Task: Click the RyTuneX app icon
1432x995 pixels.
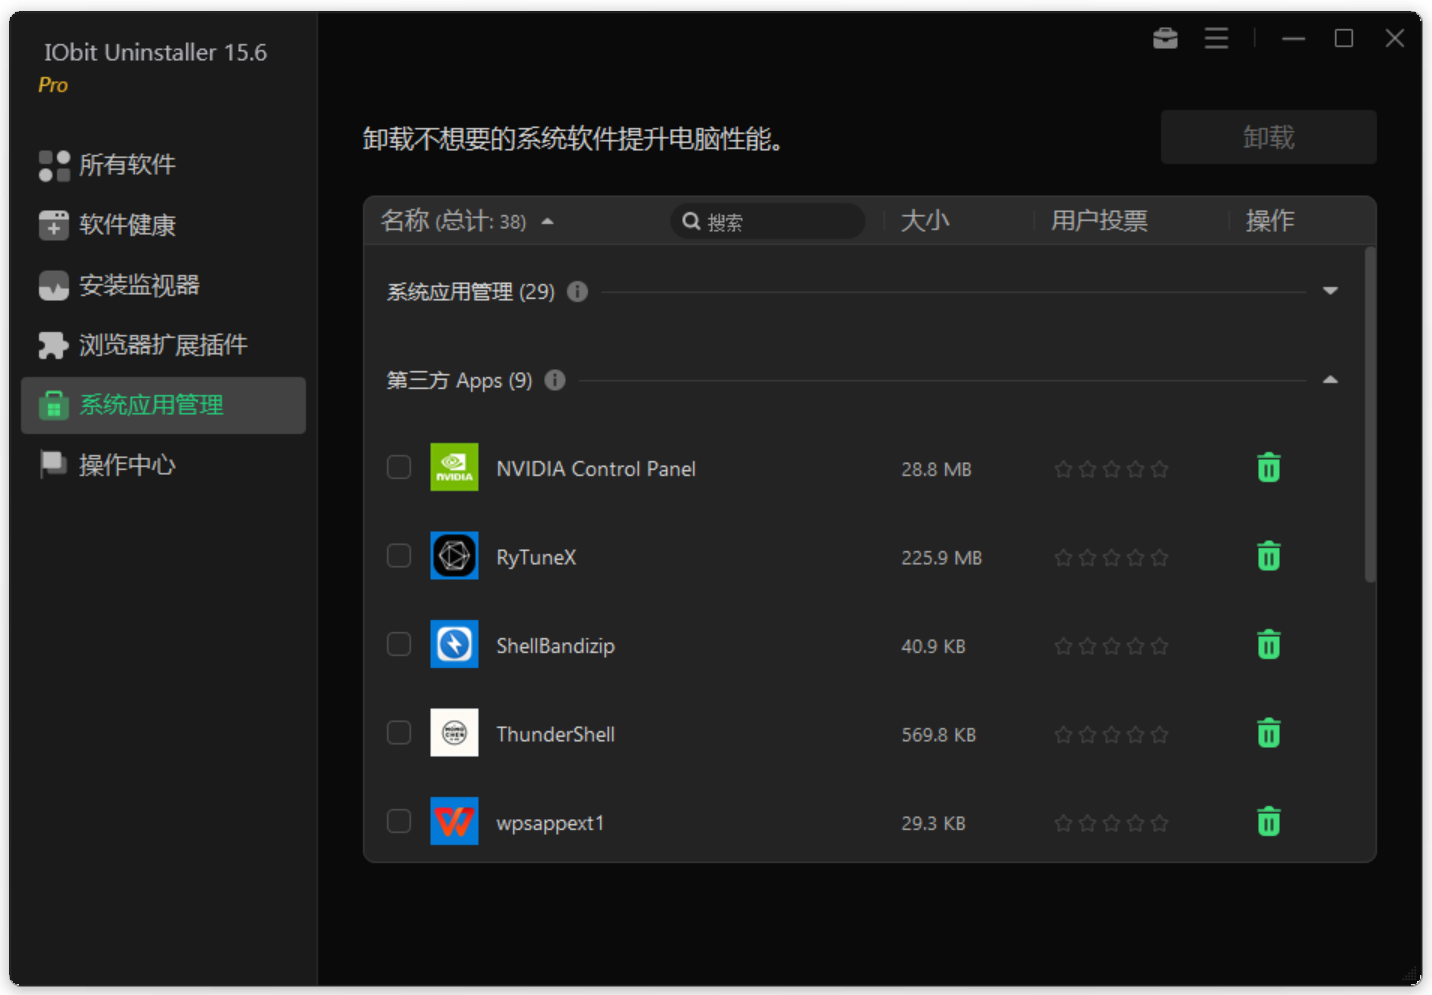Action: pos(454,556)
